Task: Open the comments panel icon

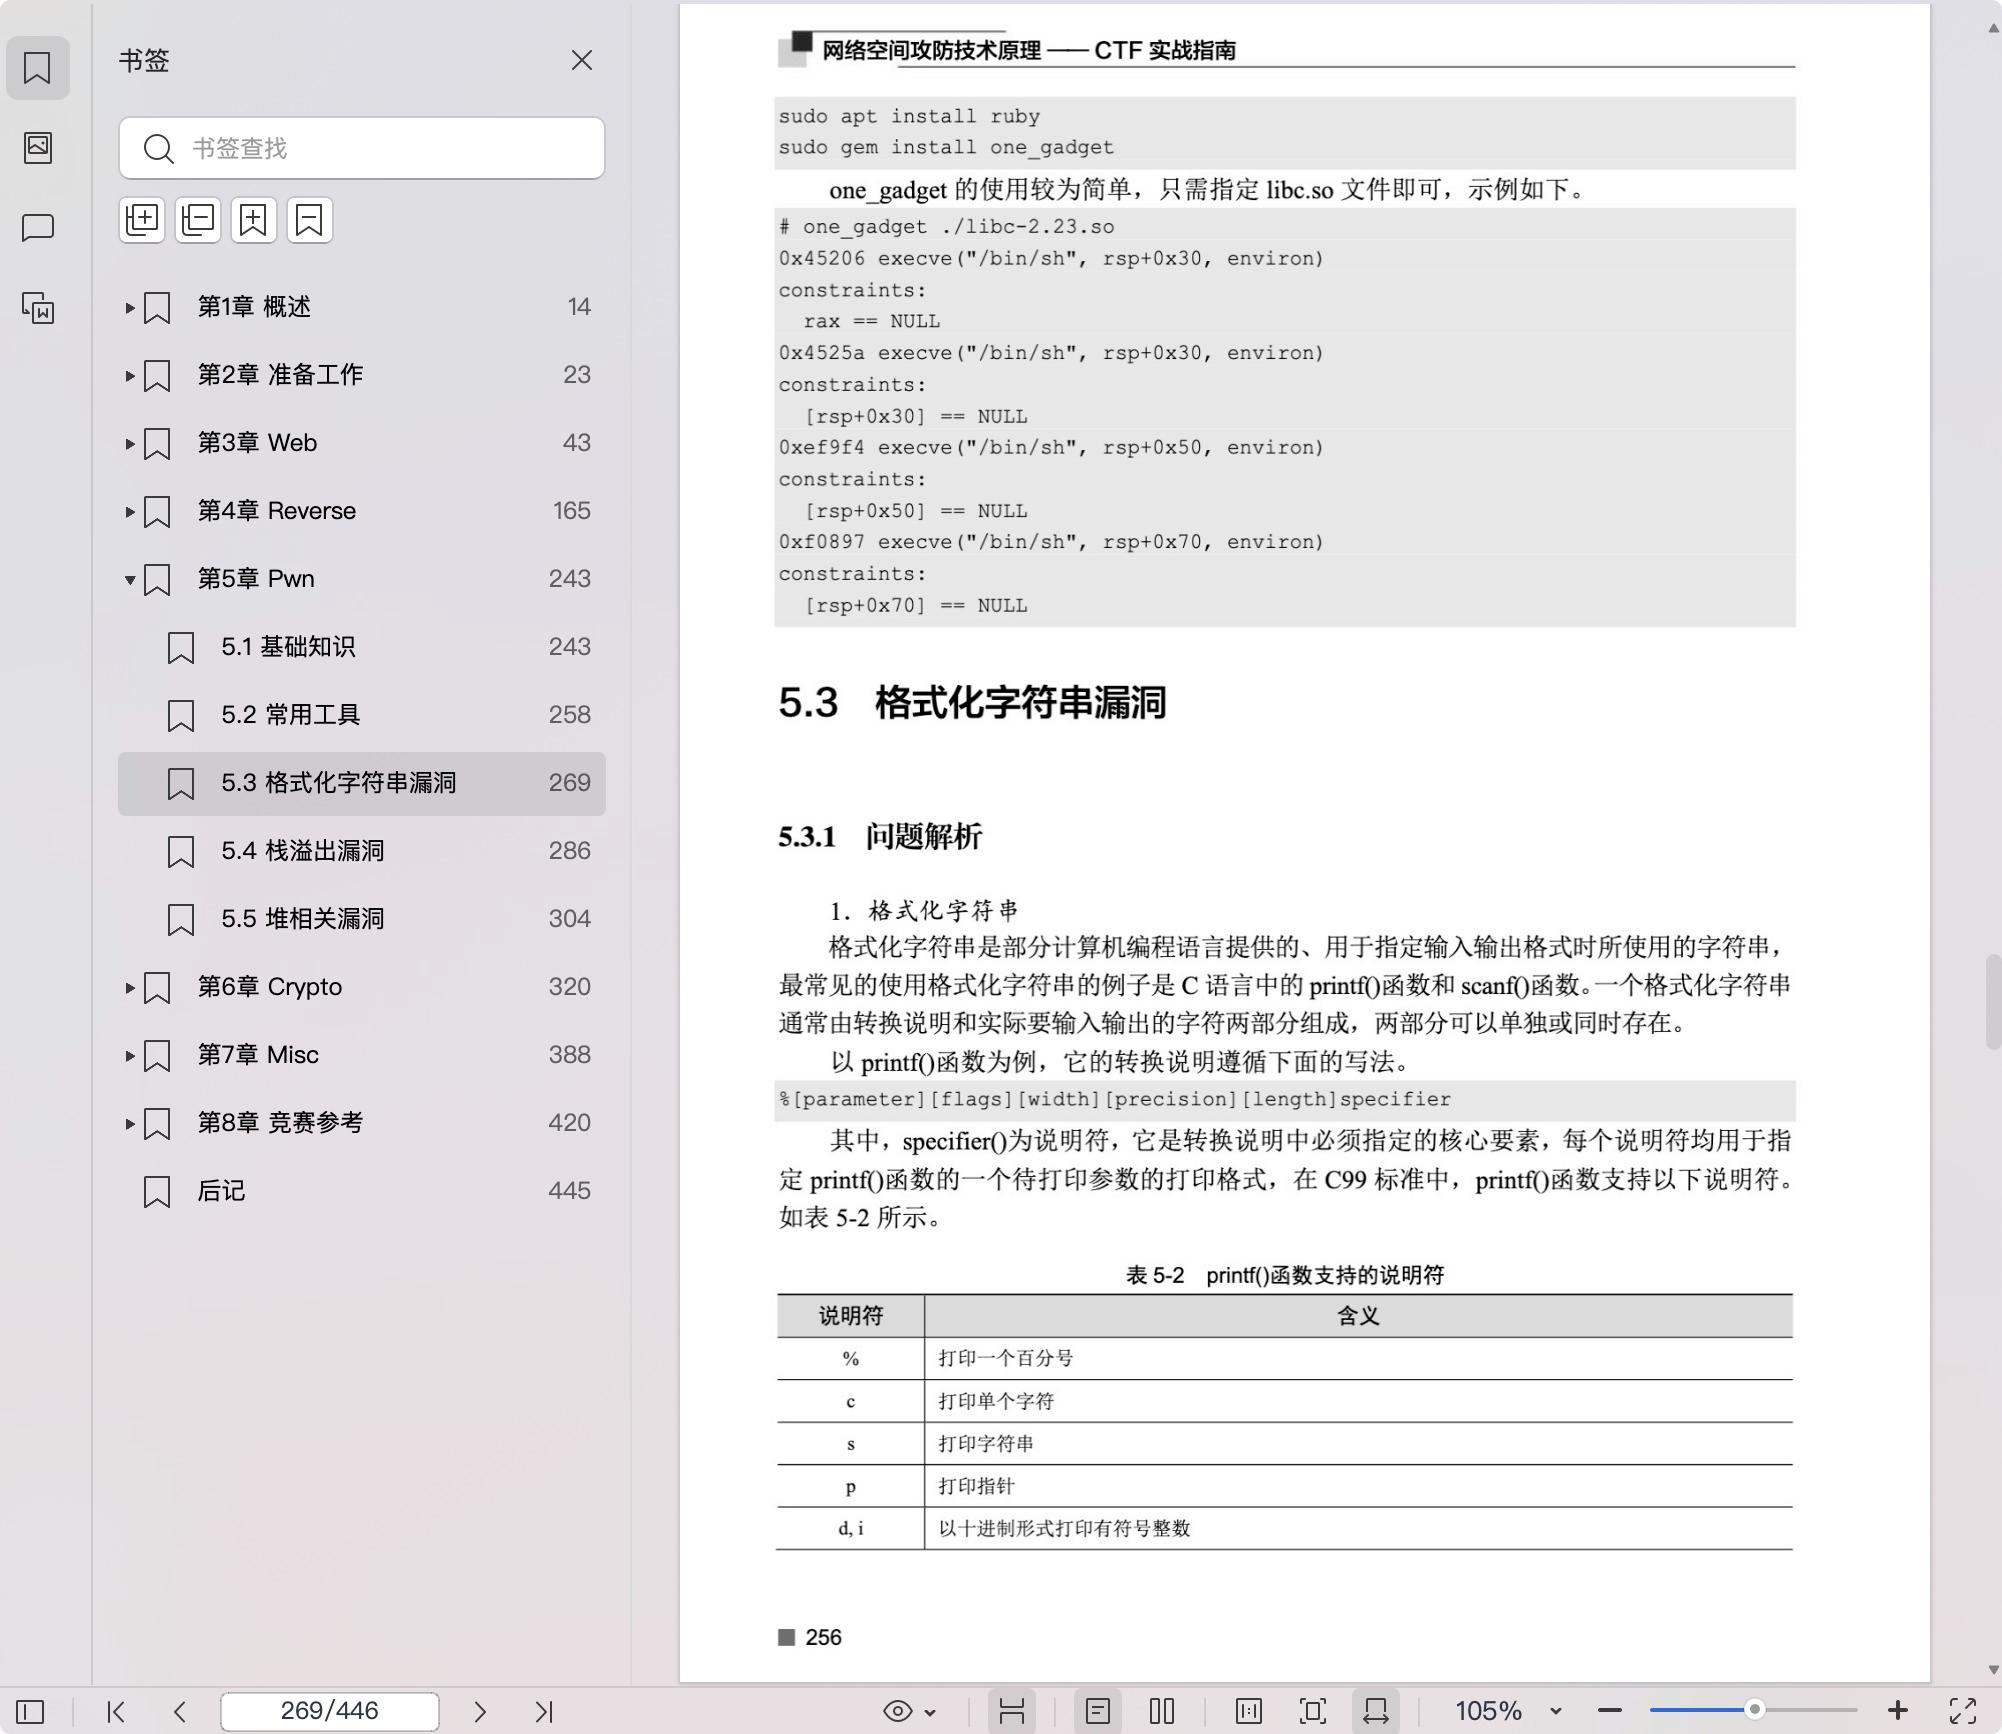Action: click(x=37, y=228)
